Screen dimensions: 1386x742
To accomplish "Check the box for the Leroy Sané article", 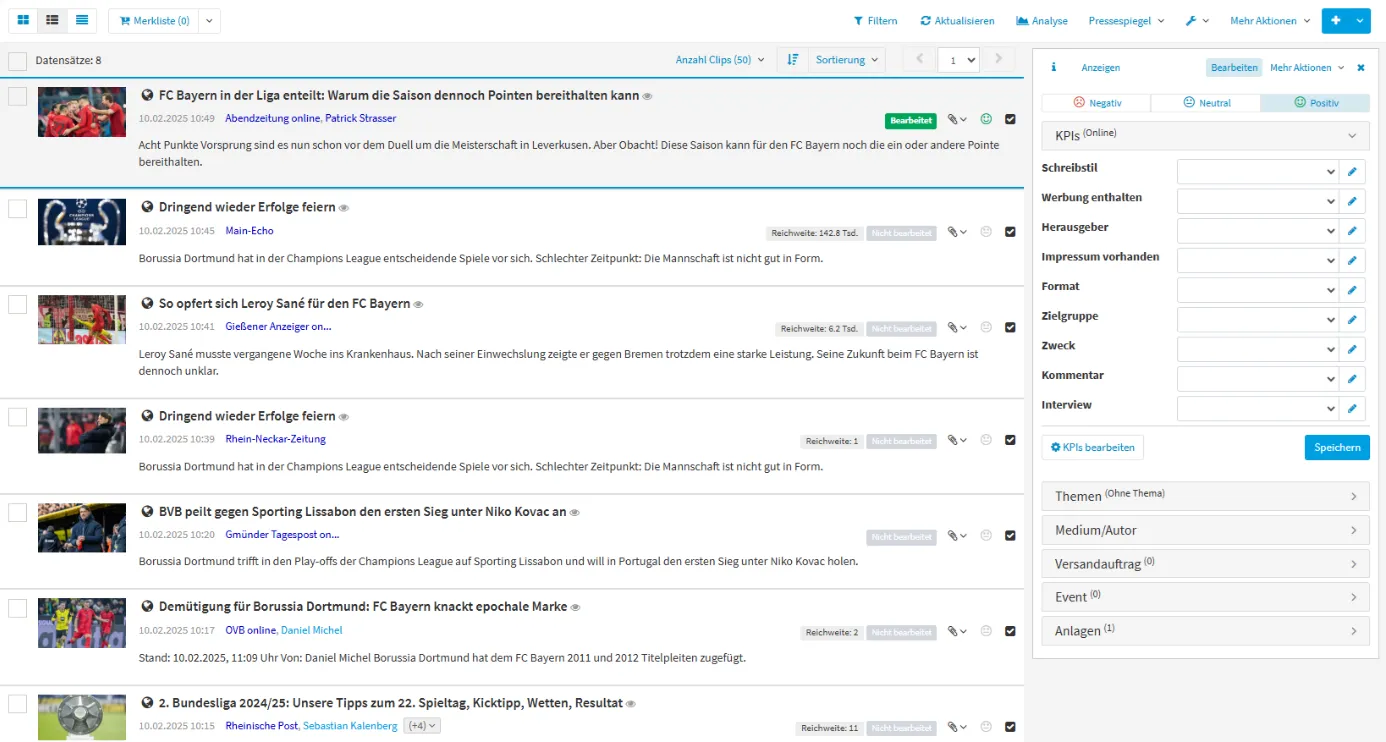I will click(x=18, y=305).
